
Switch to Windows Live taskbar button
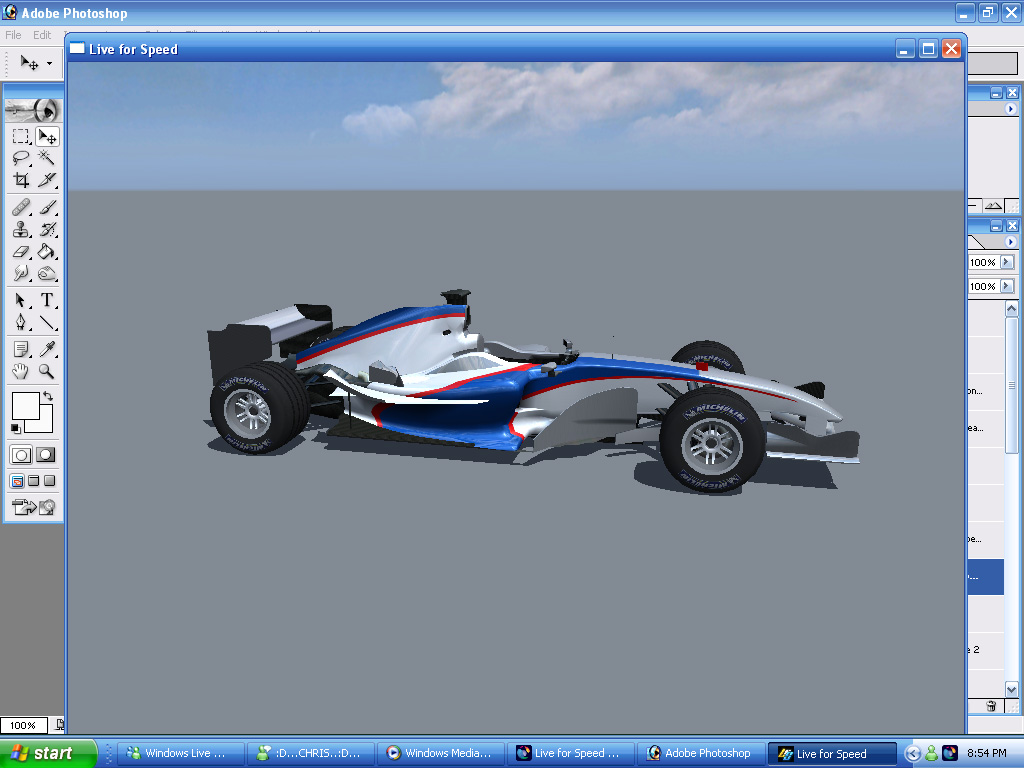[181, 753]
